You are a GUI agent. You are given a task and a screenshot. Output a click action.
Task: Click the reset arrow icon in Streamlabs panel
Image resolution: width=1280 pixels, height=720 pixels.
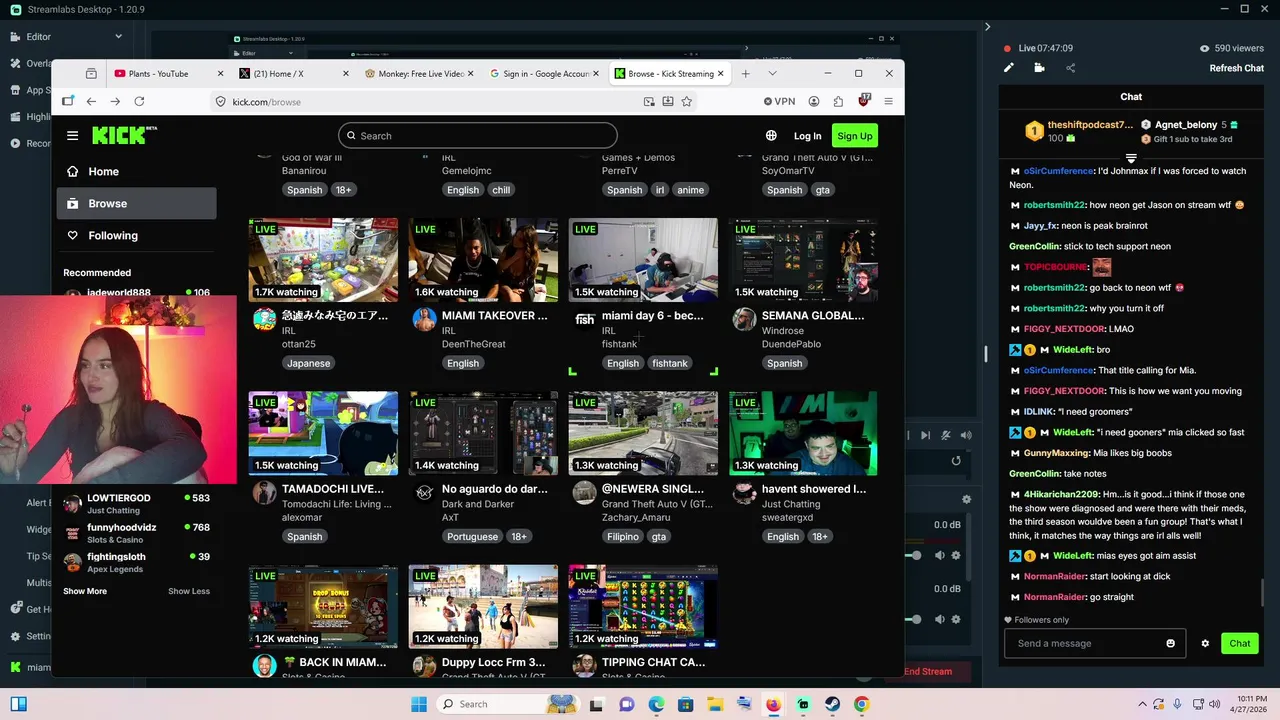point(956,461)
